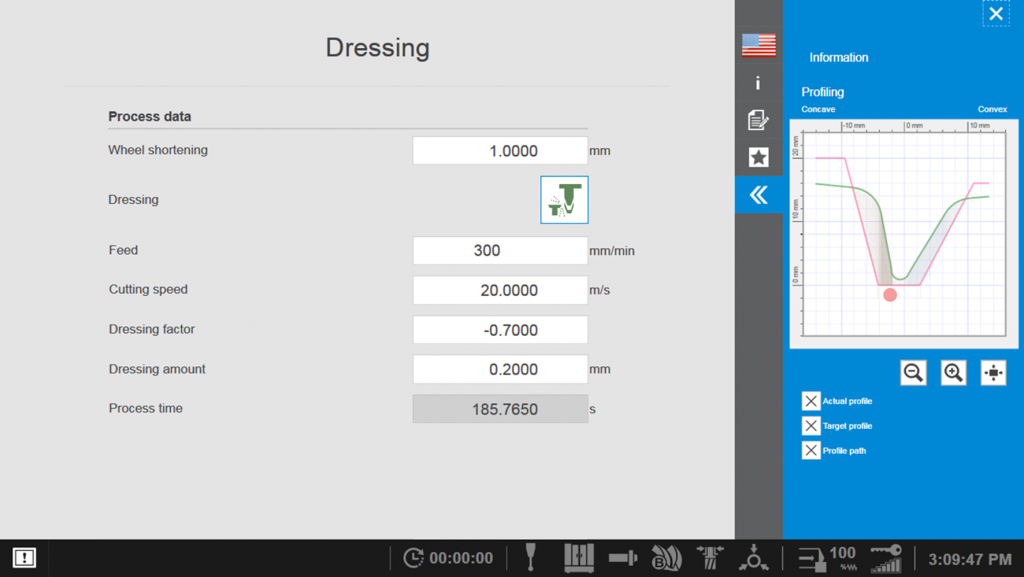
Task: Collapse the side panel with double chevron
Action: pos(759,195)
